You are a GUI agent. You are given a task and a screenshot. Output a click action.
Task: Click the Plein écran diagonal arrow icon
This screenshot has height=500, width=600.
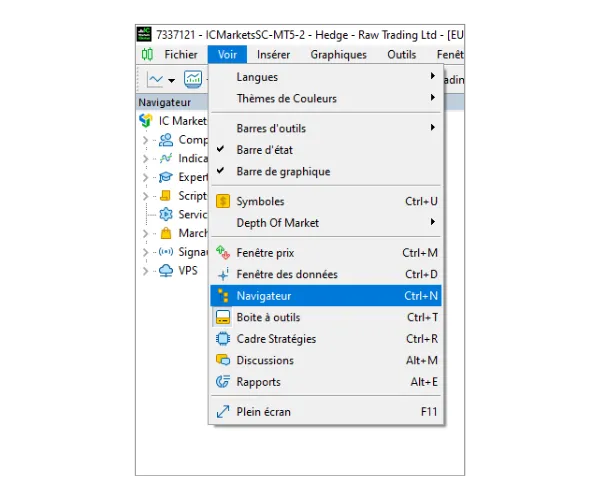click(x=223, y=412)
